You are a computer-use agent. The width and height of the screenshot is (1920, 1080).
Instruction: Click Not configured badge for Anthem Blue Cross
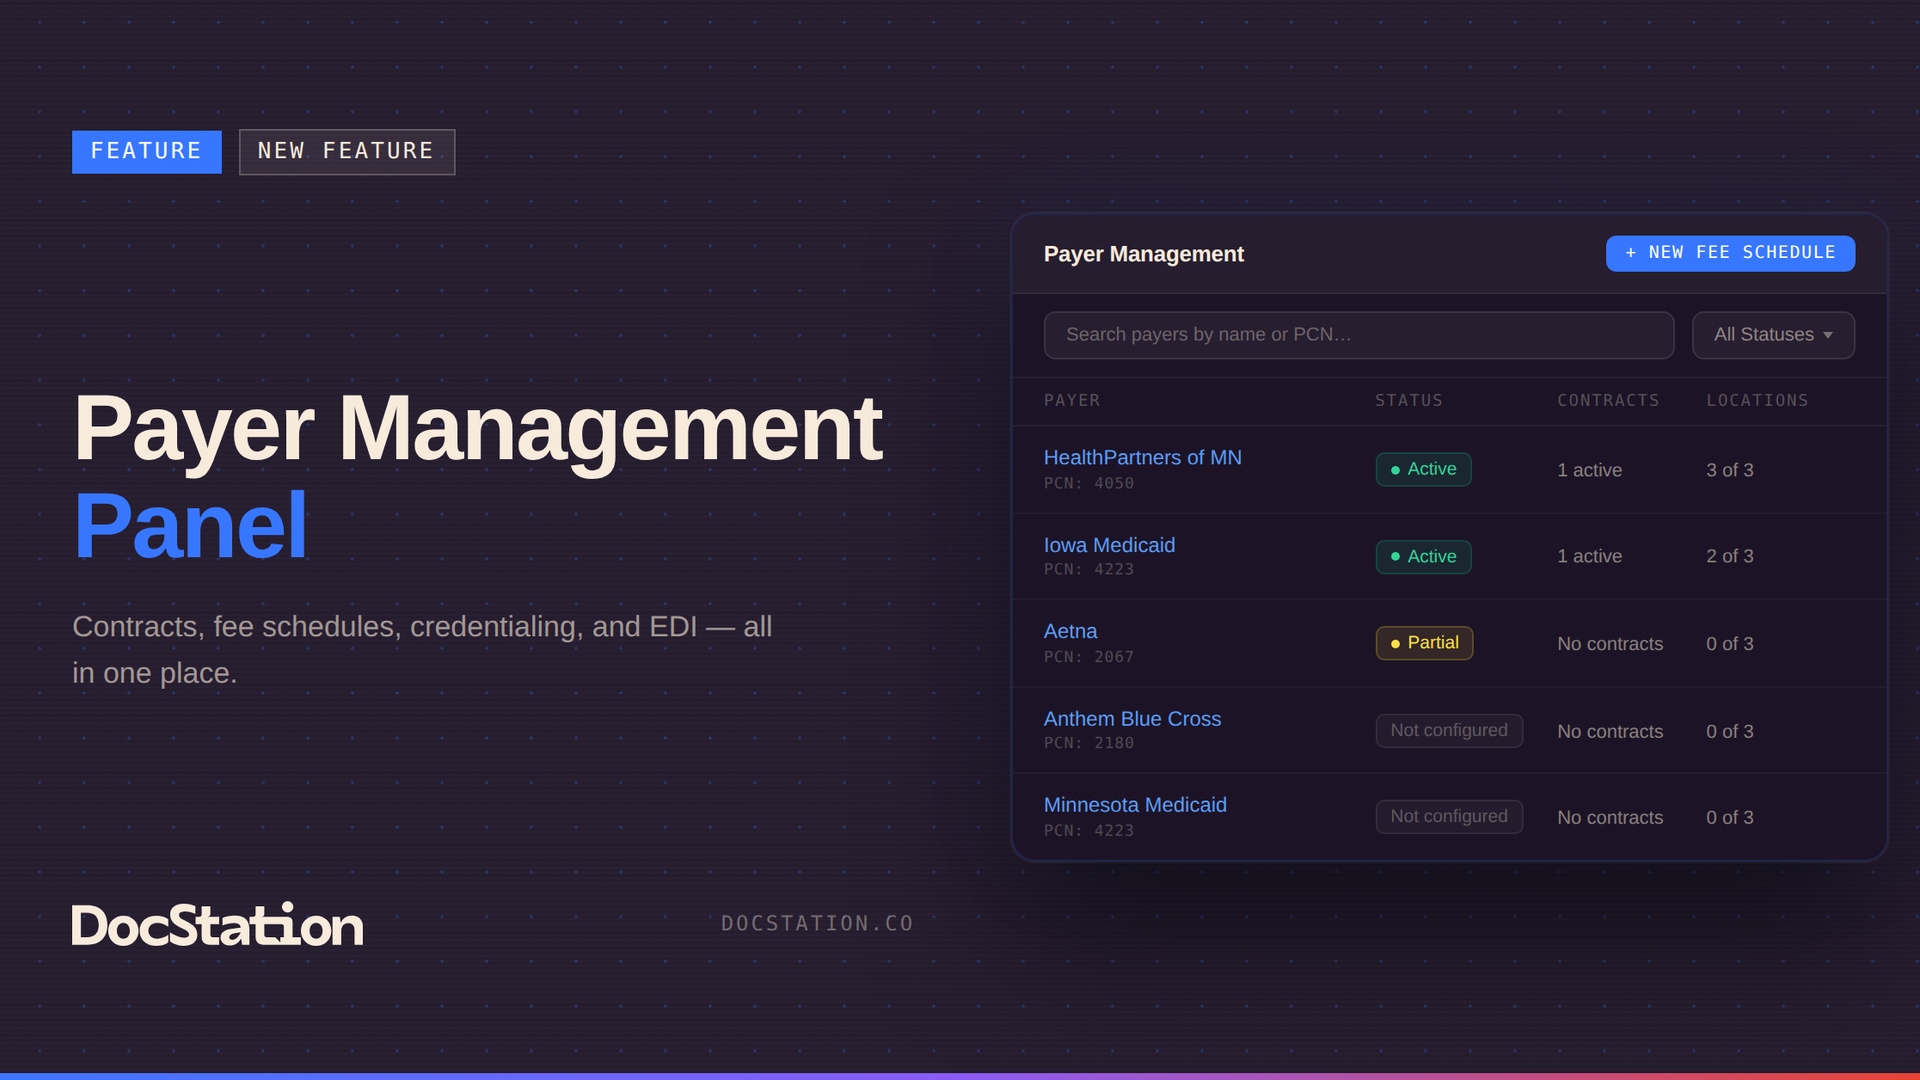tap(1449, 730)
